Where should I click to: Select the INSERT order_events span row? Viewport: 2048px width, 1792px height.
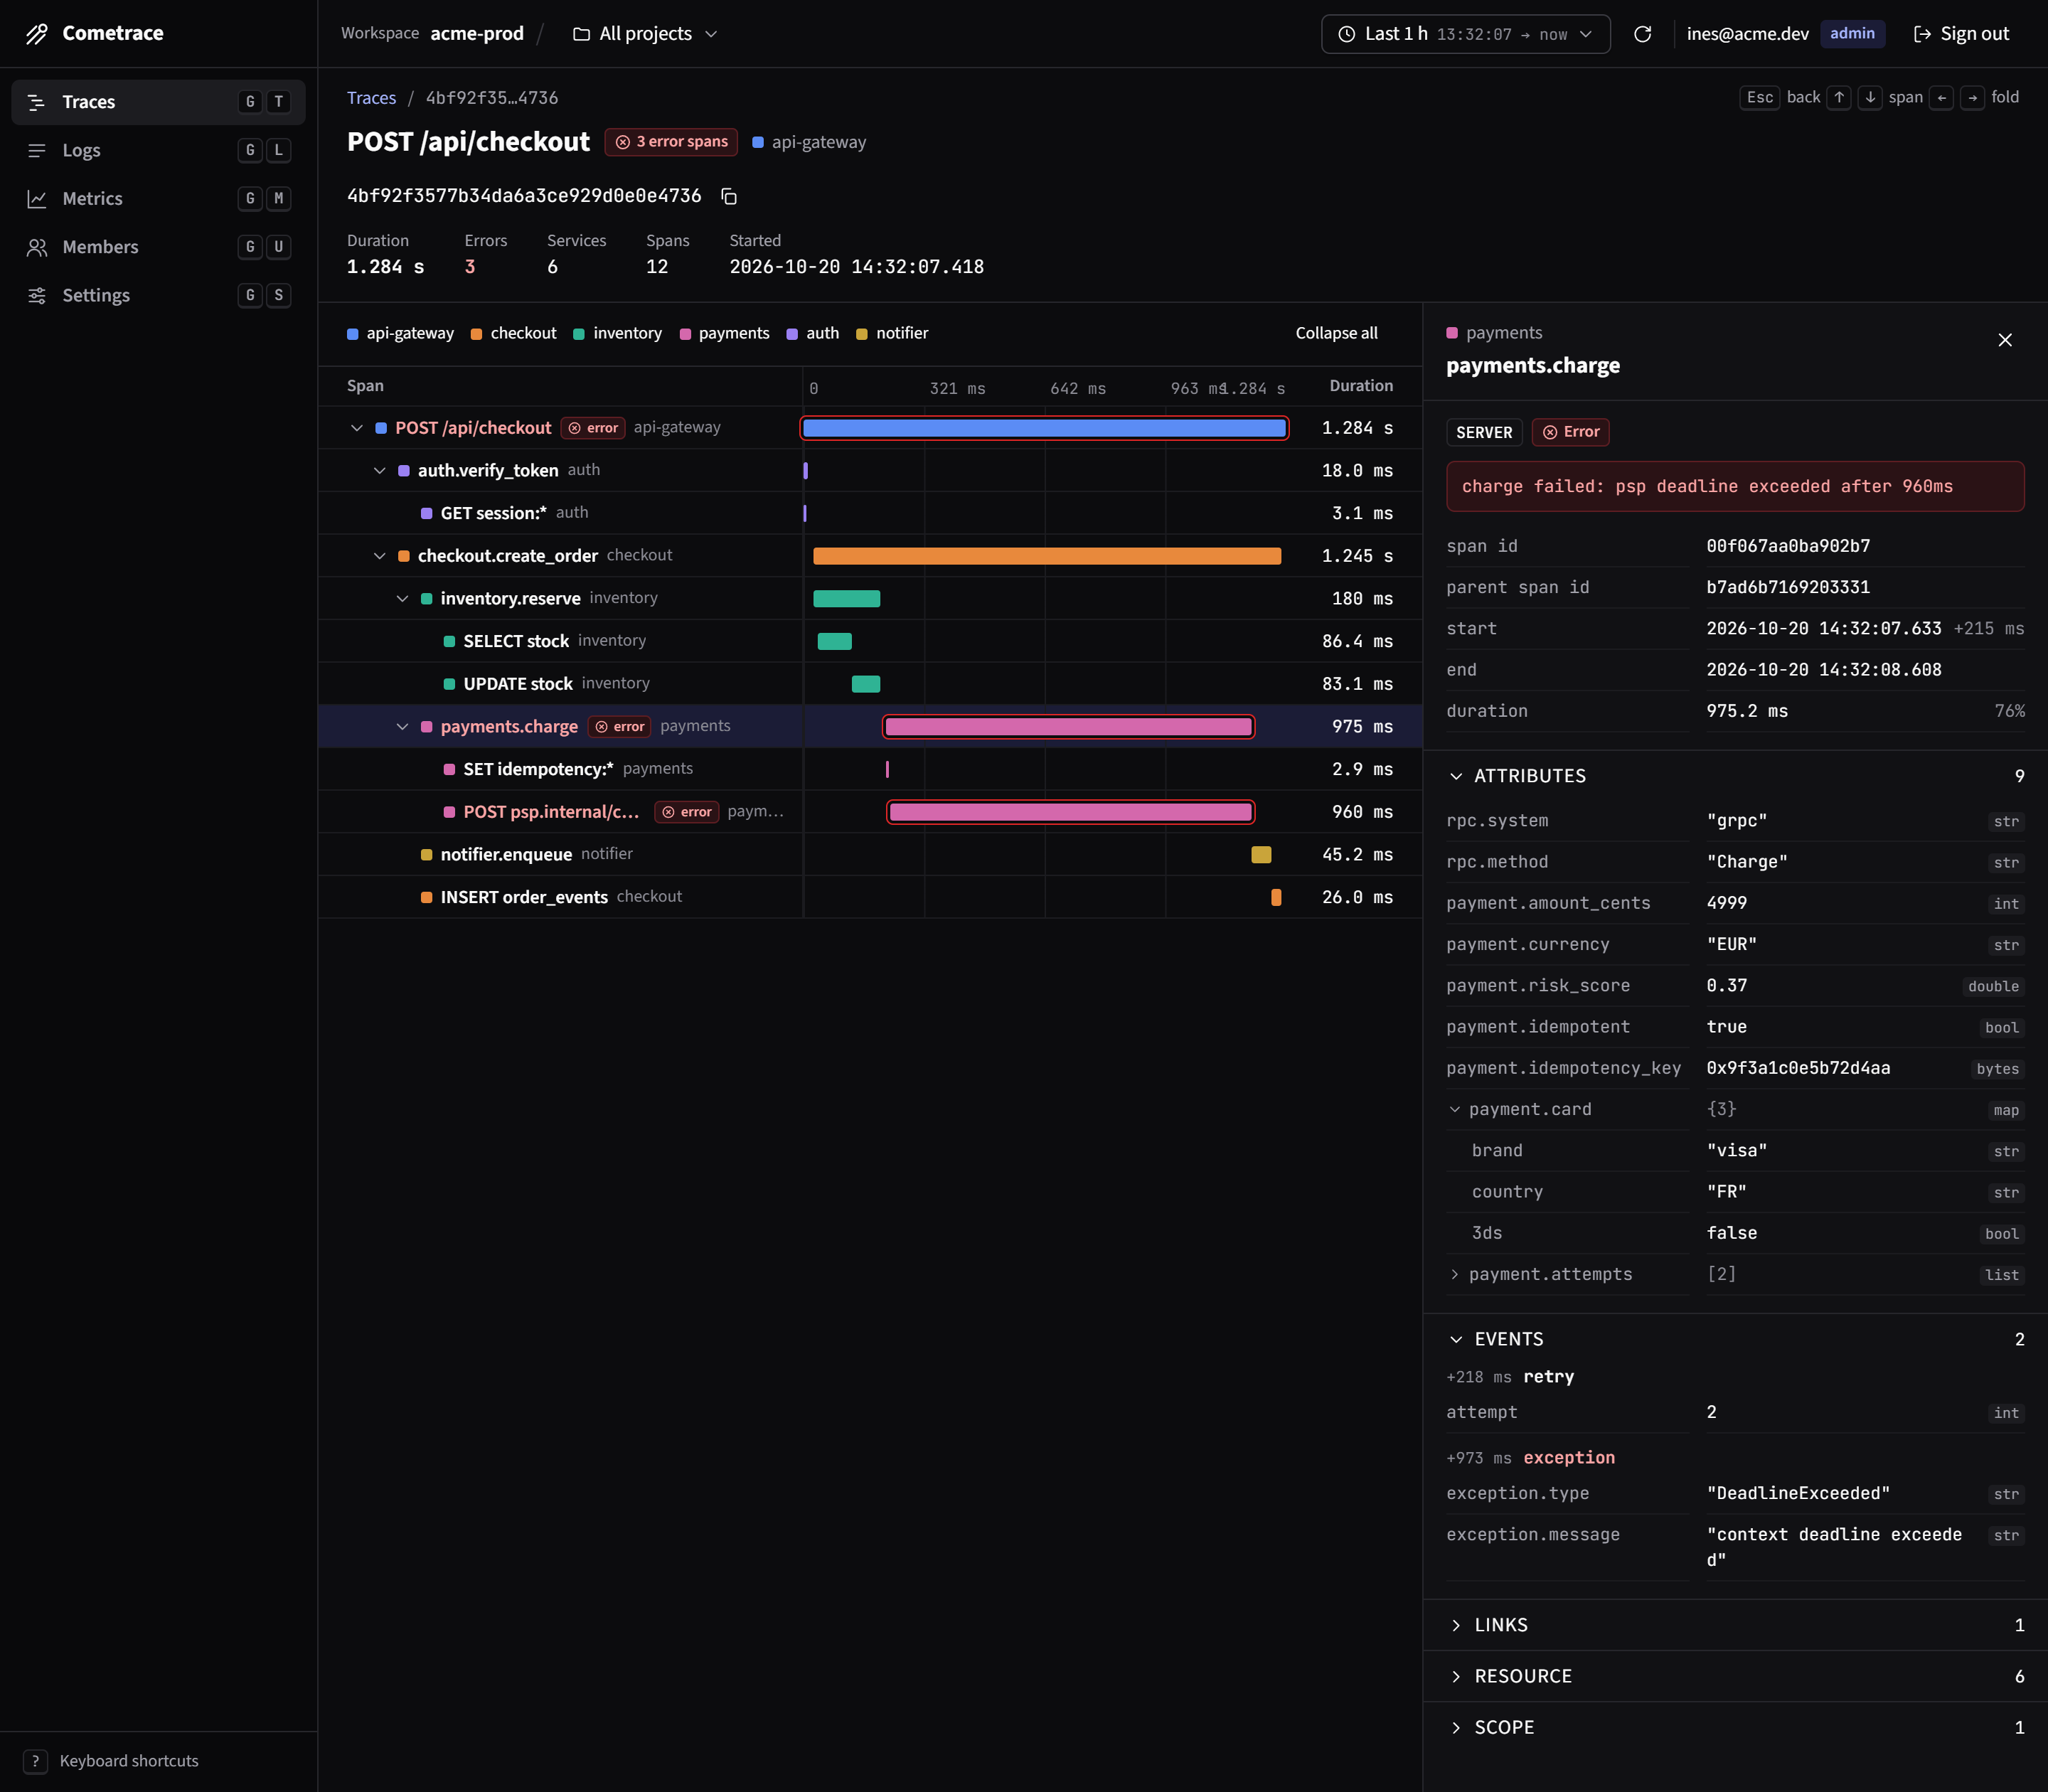(870, 897)
